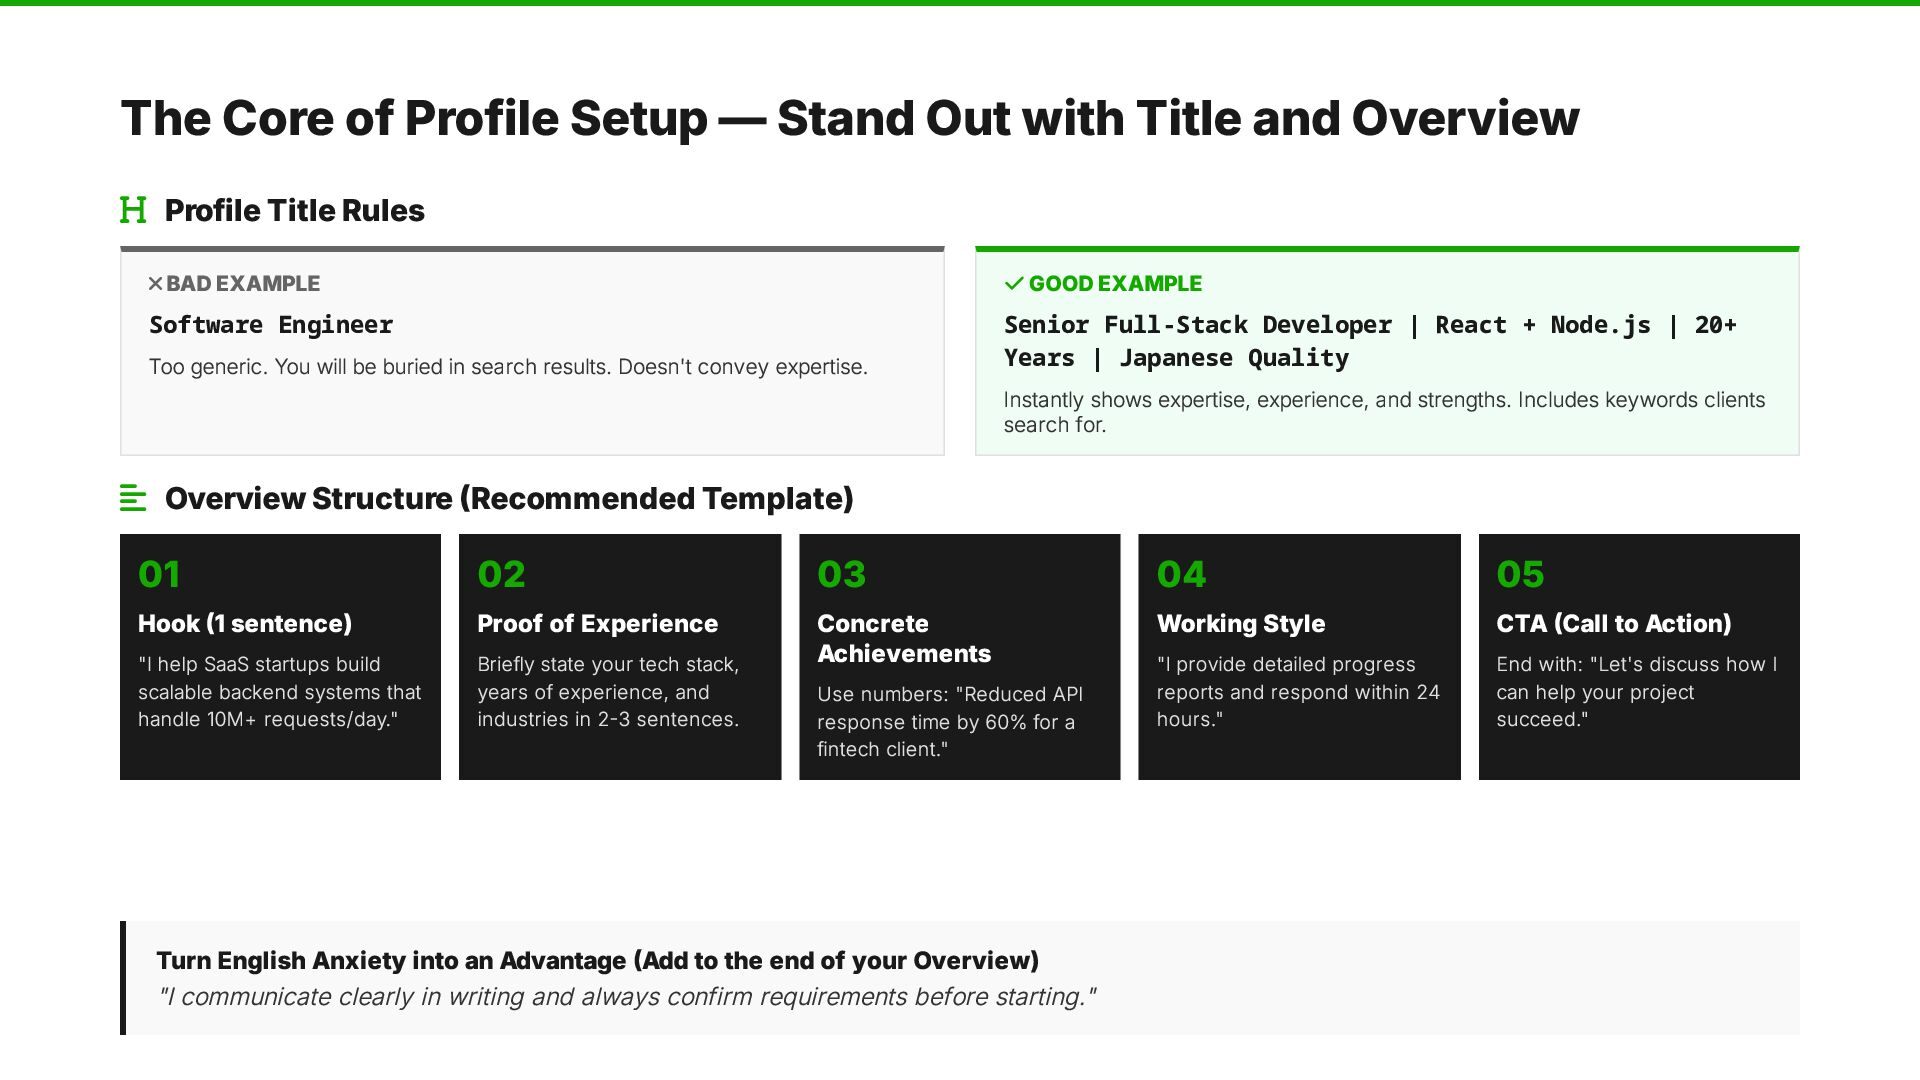Viewport: 1920px width, 1080px height.
Task: Select the Concrete Achievements card heading
Action: [x=903, y=638]
